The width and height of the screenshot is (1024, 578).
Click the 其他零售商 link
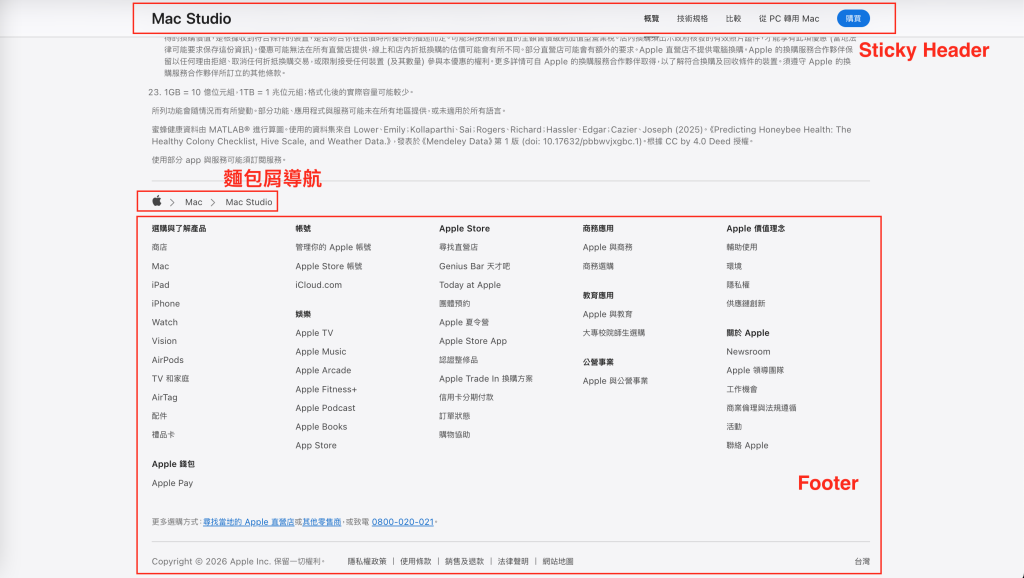click(321, 522)
